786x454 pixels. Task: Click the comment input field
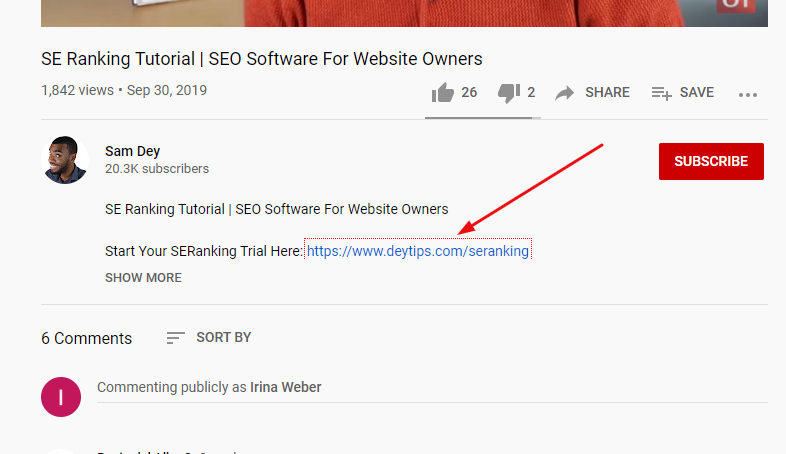(432, 388)
